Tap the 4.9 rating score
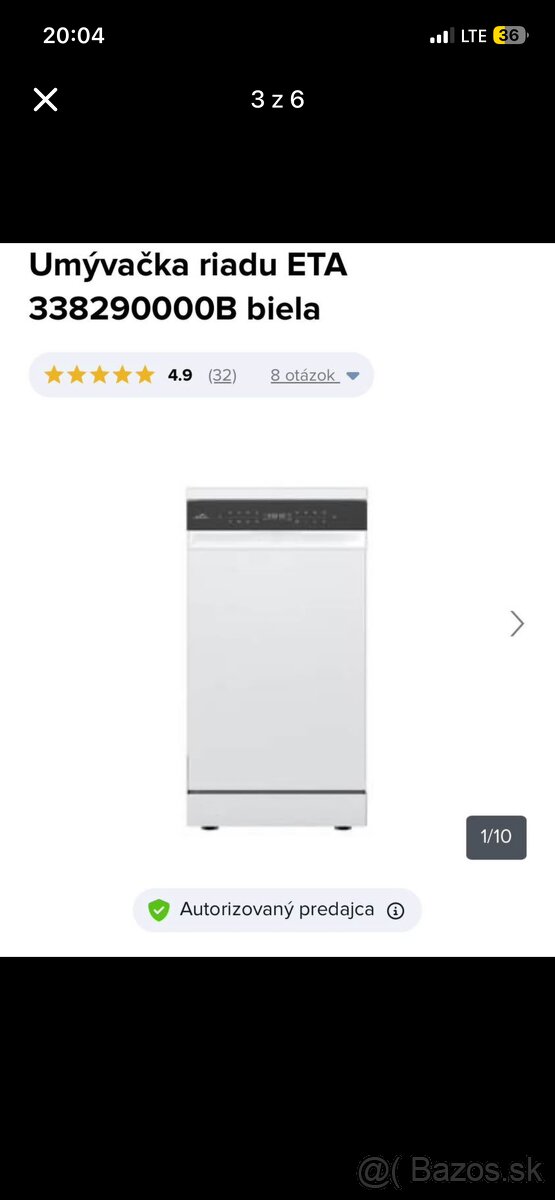 tap(180, 375)
